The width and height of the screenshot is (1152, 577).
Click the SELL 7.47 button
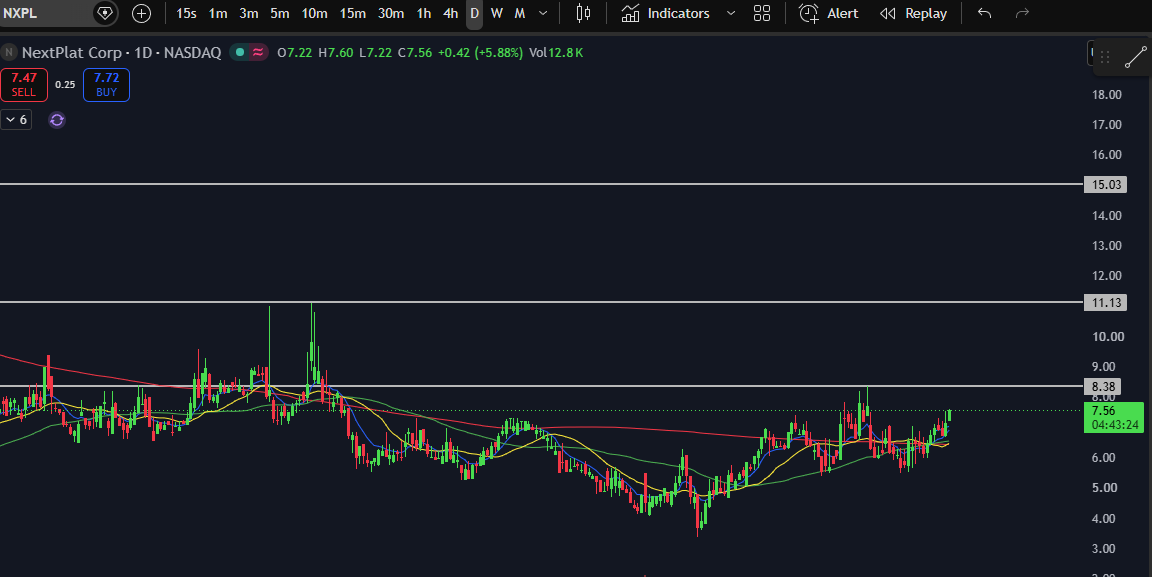point(24,85)
